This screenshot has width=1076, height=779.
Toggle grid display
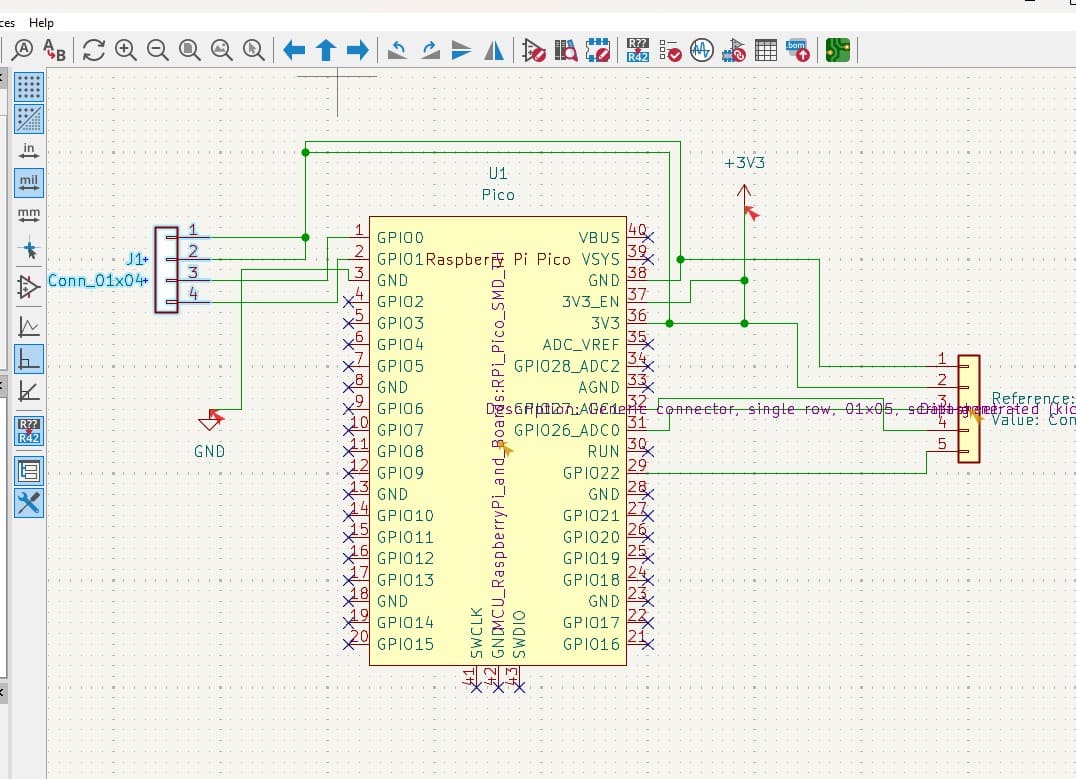[x=29, y=87]
